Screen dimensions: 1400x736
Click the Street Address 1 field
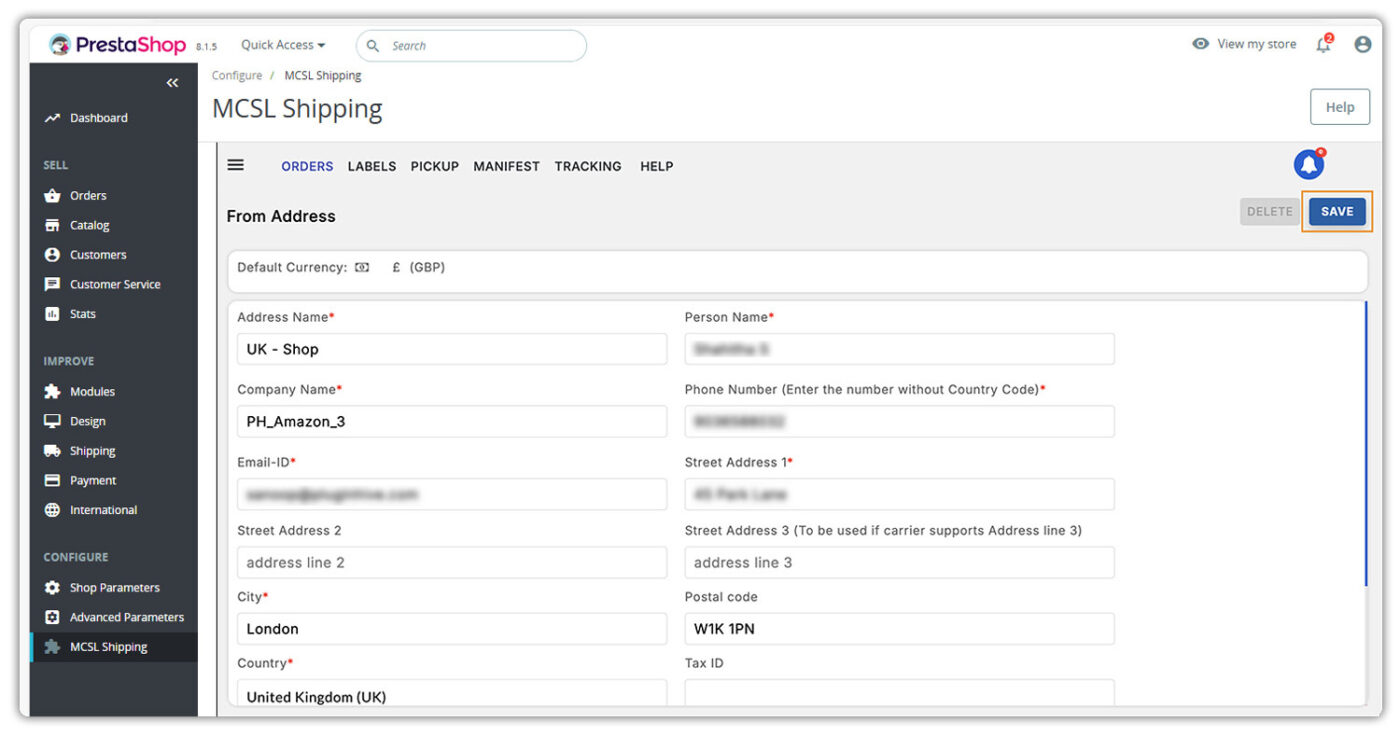pyautogui.click(x=899, y=494)
